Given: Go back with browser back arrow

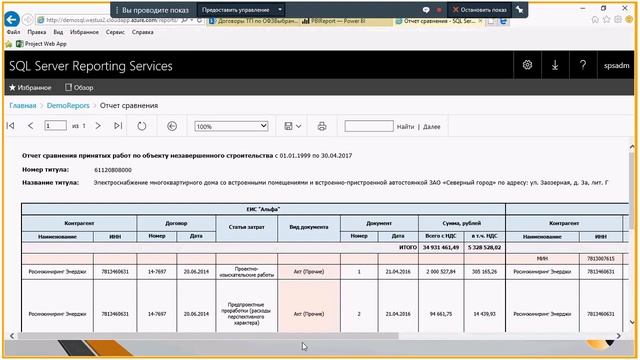Looking at the screenshot, I should pyautogui.click(x=12, y=19).
